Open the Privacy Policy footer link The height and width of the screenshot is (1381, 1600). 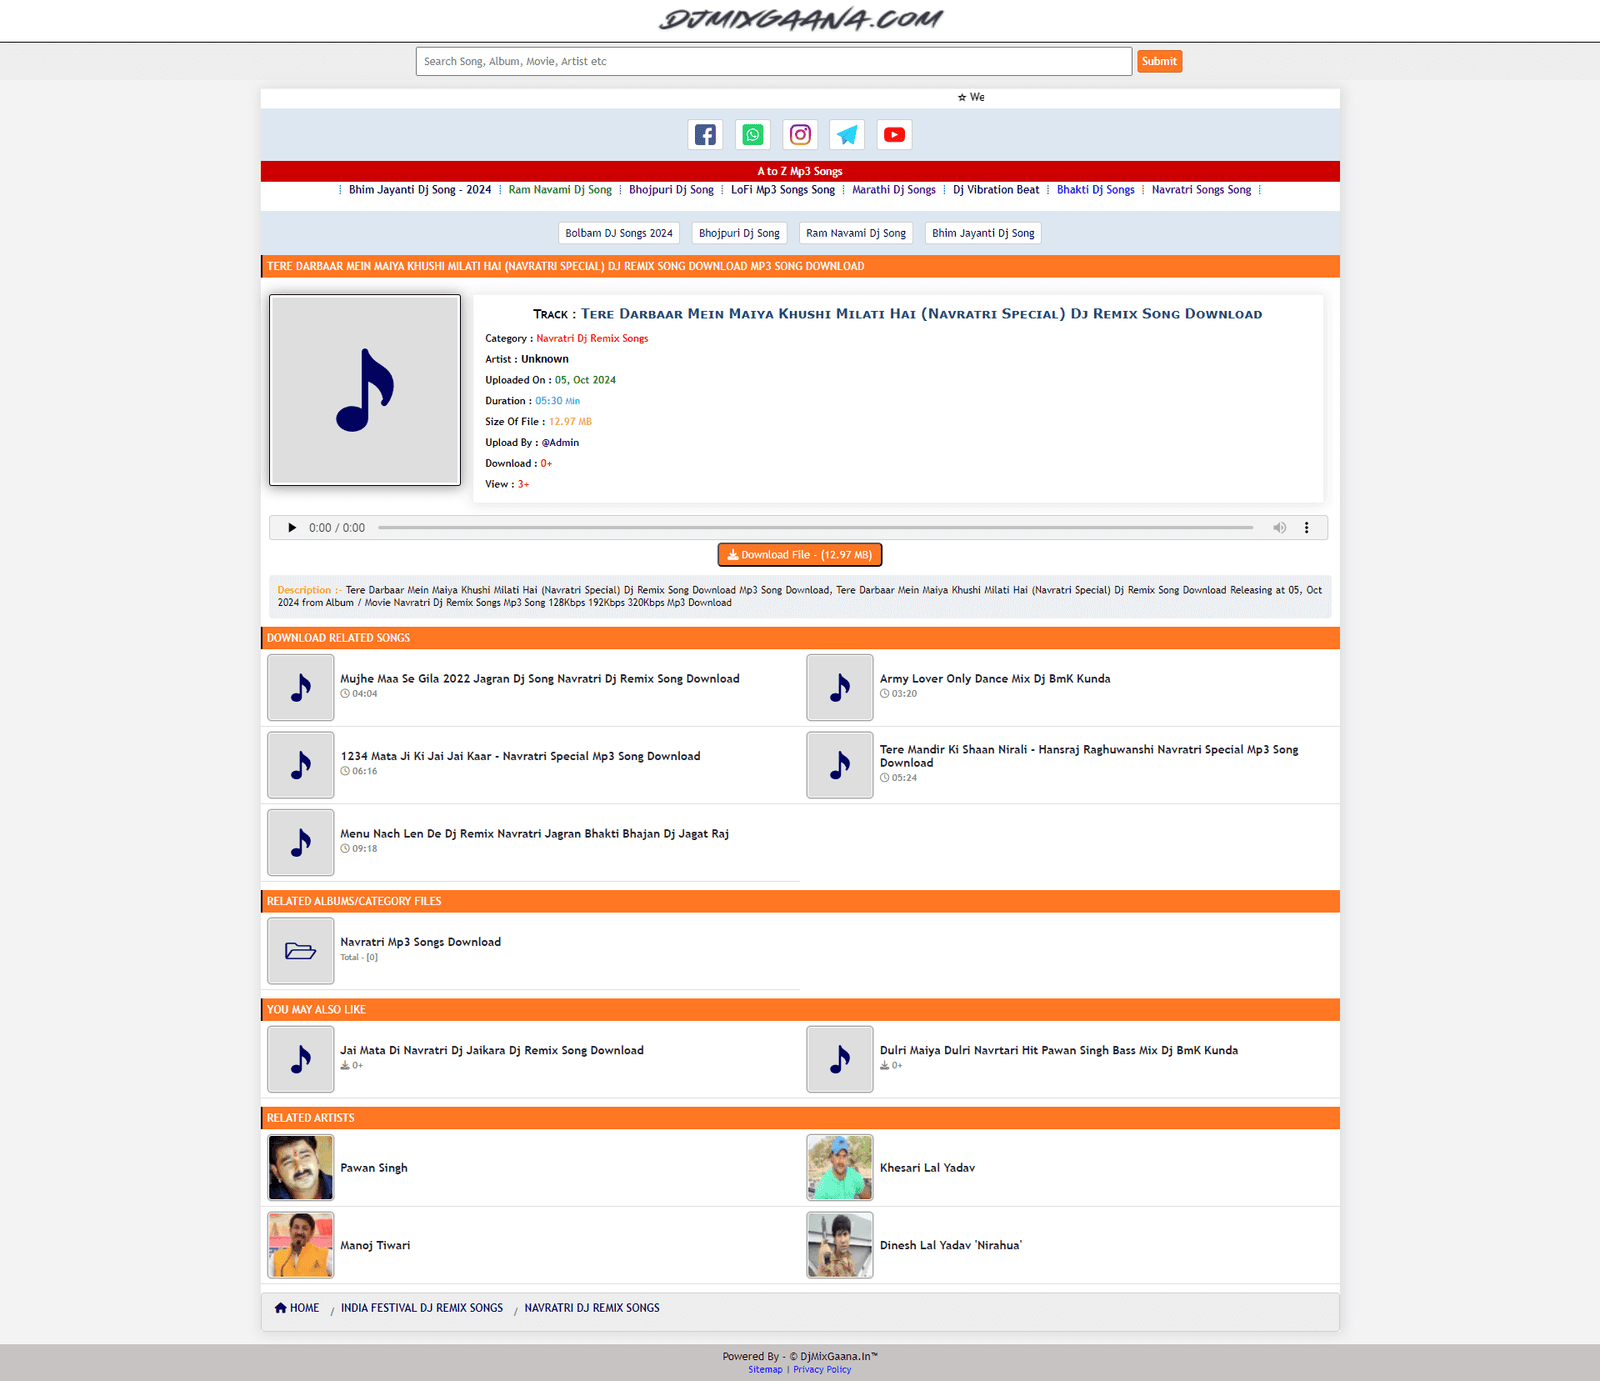pyautogui.click(x=822, y=1370)
